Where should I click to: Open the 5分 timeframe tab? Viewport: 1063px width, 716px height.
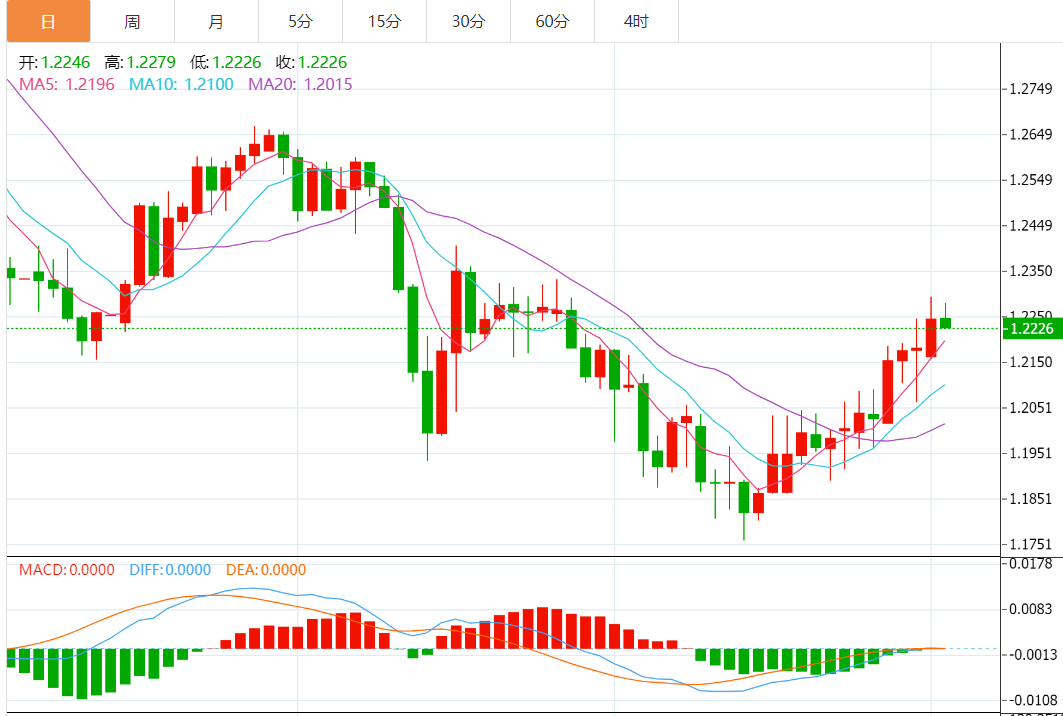[300, 22]
